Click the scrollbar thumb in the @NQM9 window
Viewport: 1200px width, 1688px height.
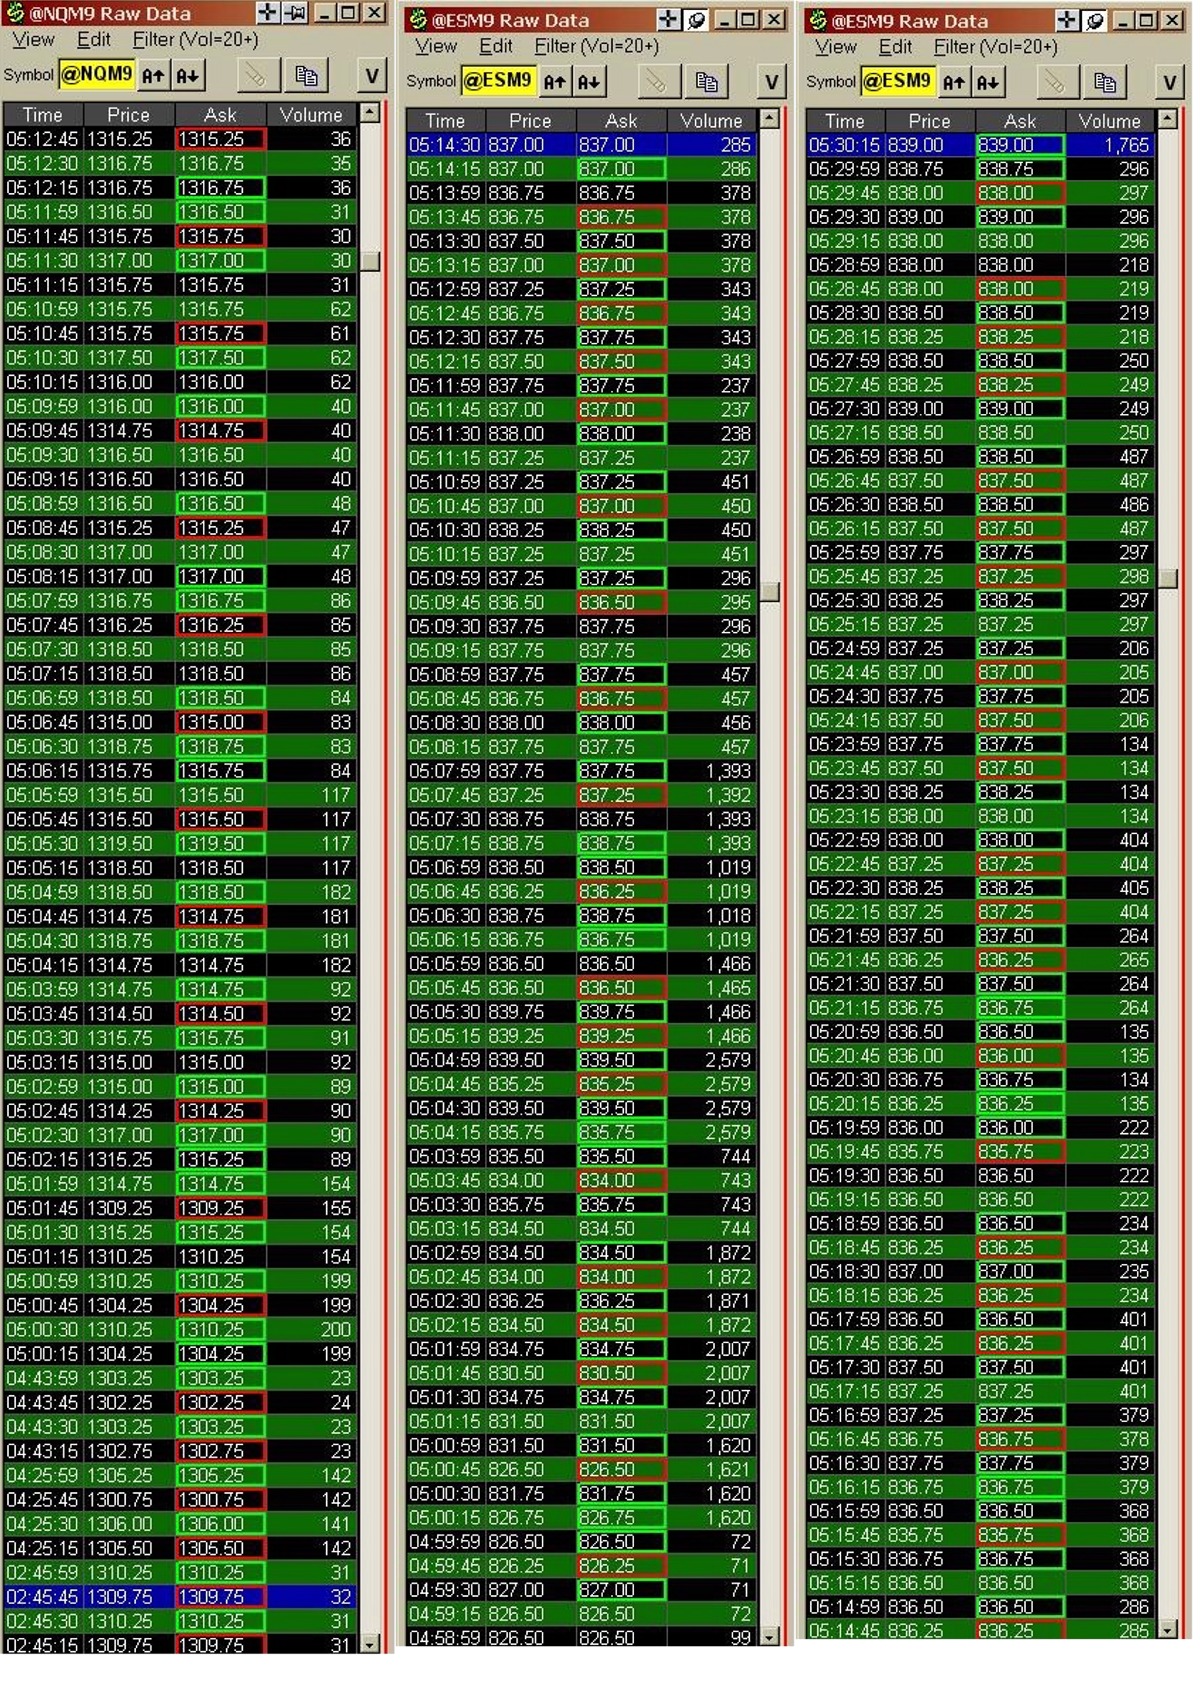point(370,260)
